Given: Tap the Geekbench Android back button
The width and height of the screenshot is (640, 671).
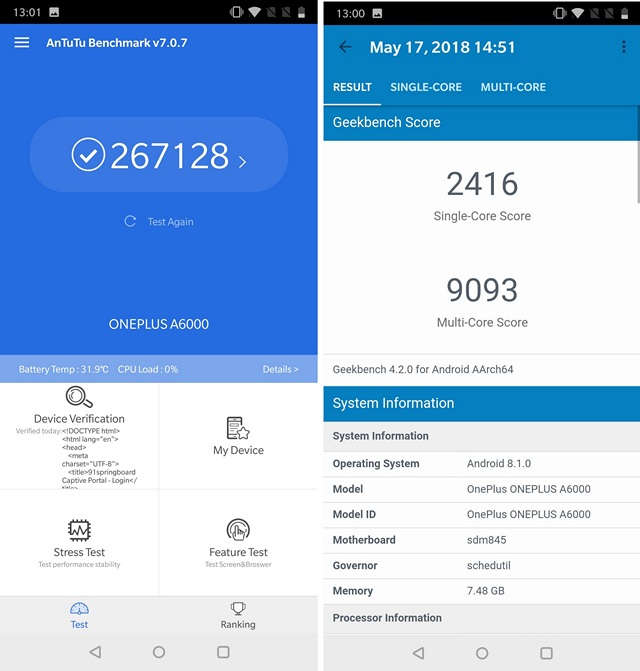Looking at the screenshot, I should pyautogui.click(x=418, y=653).
